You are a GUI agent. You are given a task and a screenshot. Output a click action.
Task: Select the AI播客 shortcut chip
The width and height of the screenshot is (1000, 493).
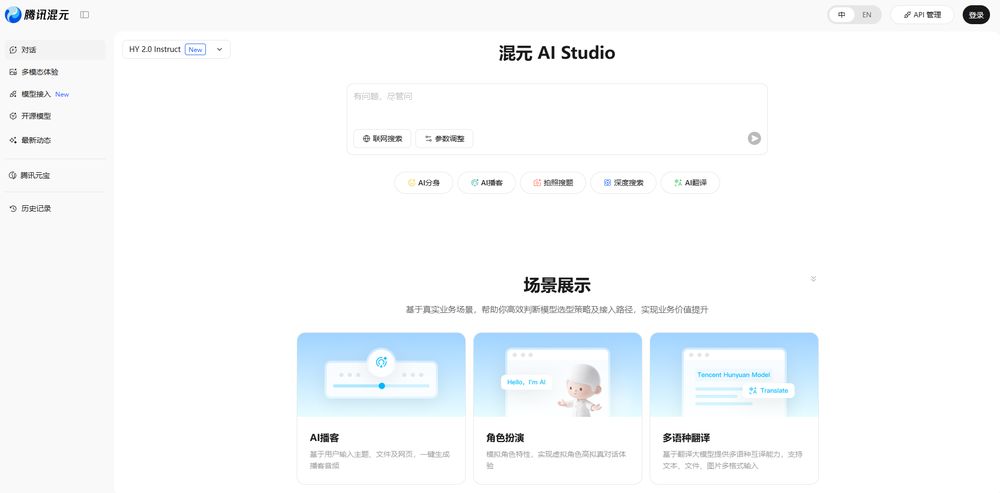(x=487, y=182)
